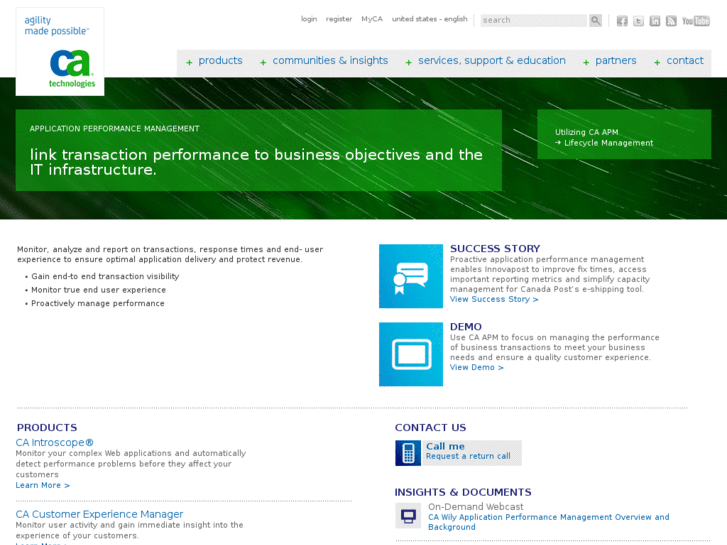Screen dimensions: 727x545
Task: Click 'Proactively manage performance' bullet
Action: click(x=98, y=303)
